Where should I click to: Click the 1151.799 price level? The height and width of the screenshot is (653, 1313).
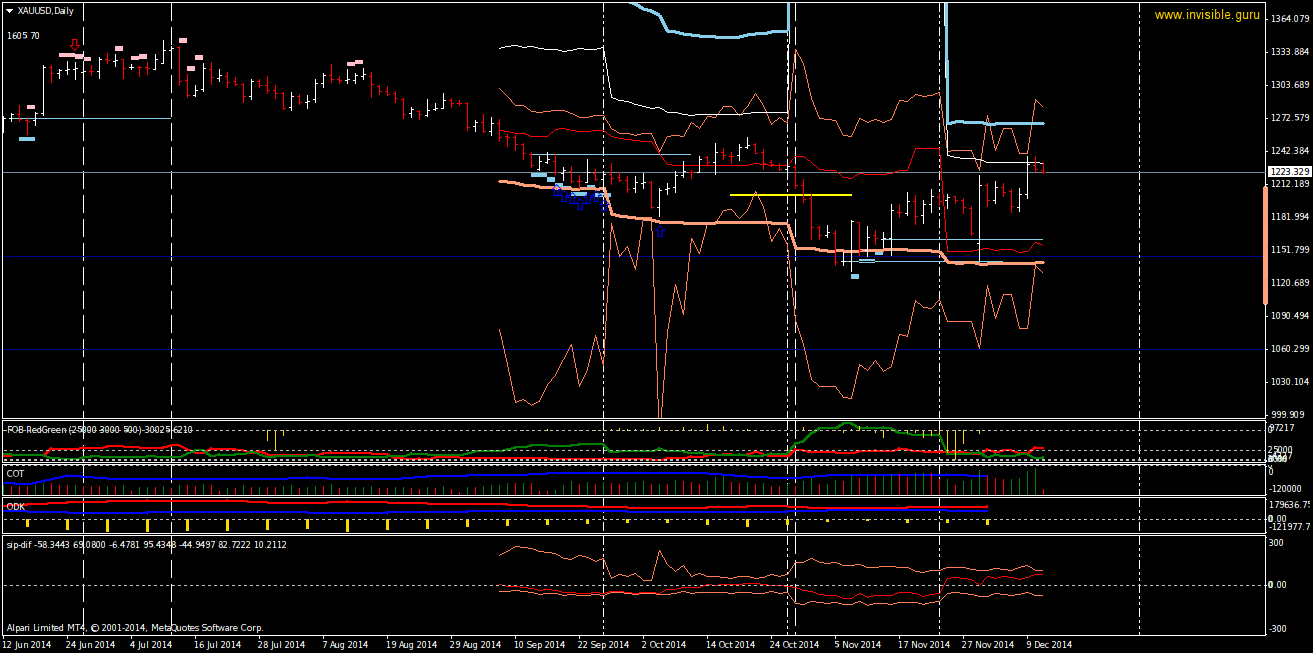1290,250
